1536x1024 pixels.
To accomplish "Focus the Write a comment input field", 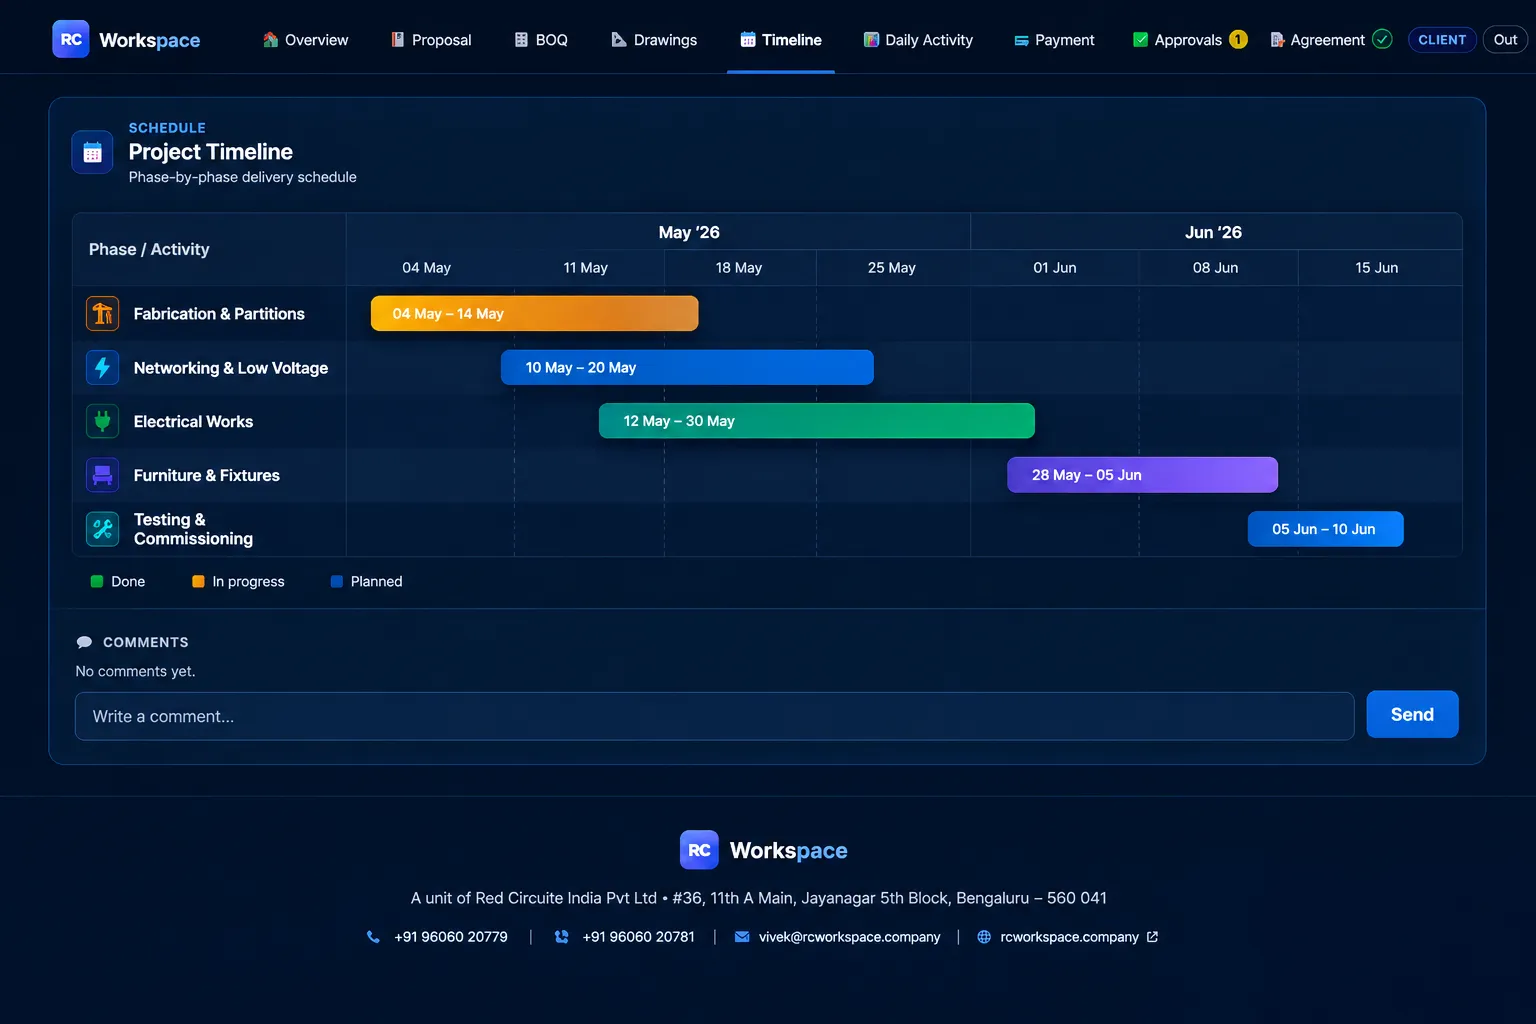I will 714,716.
